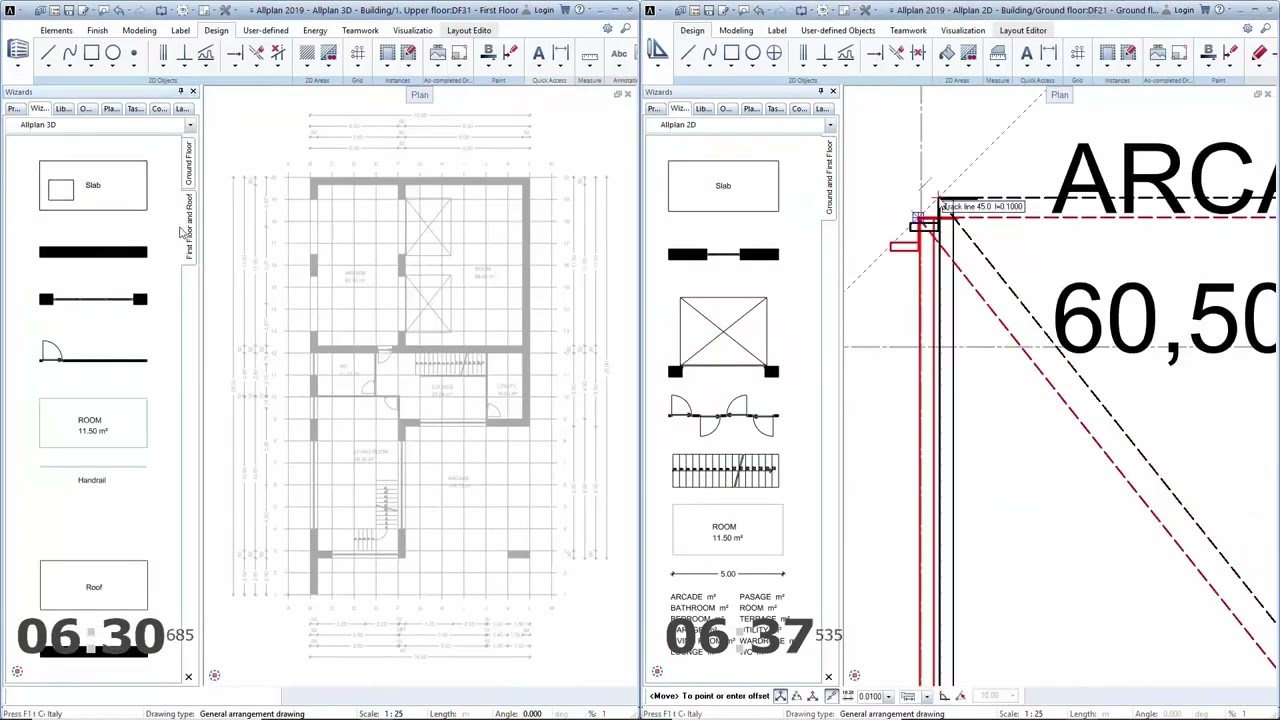Open Energy ribbon tab in left window
The image size is (1280, 720).
pos(315,30)
